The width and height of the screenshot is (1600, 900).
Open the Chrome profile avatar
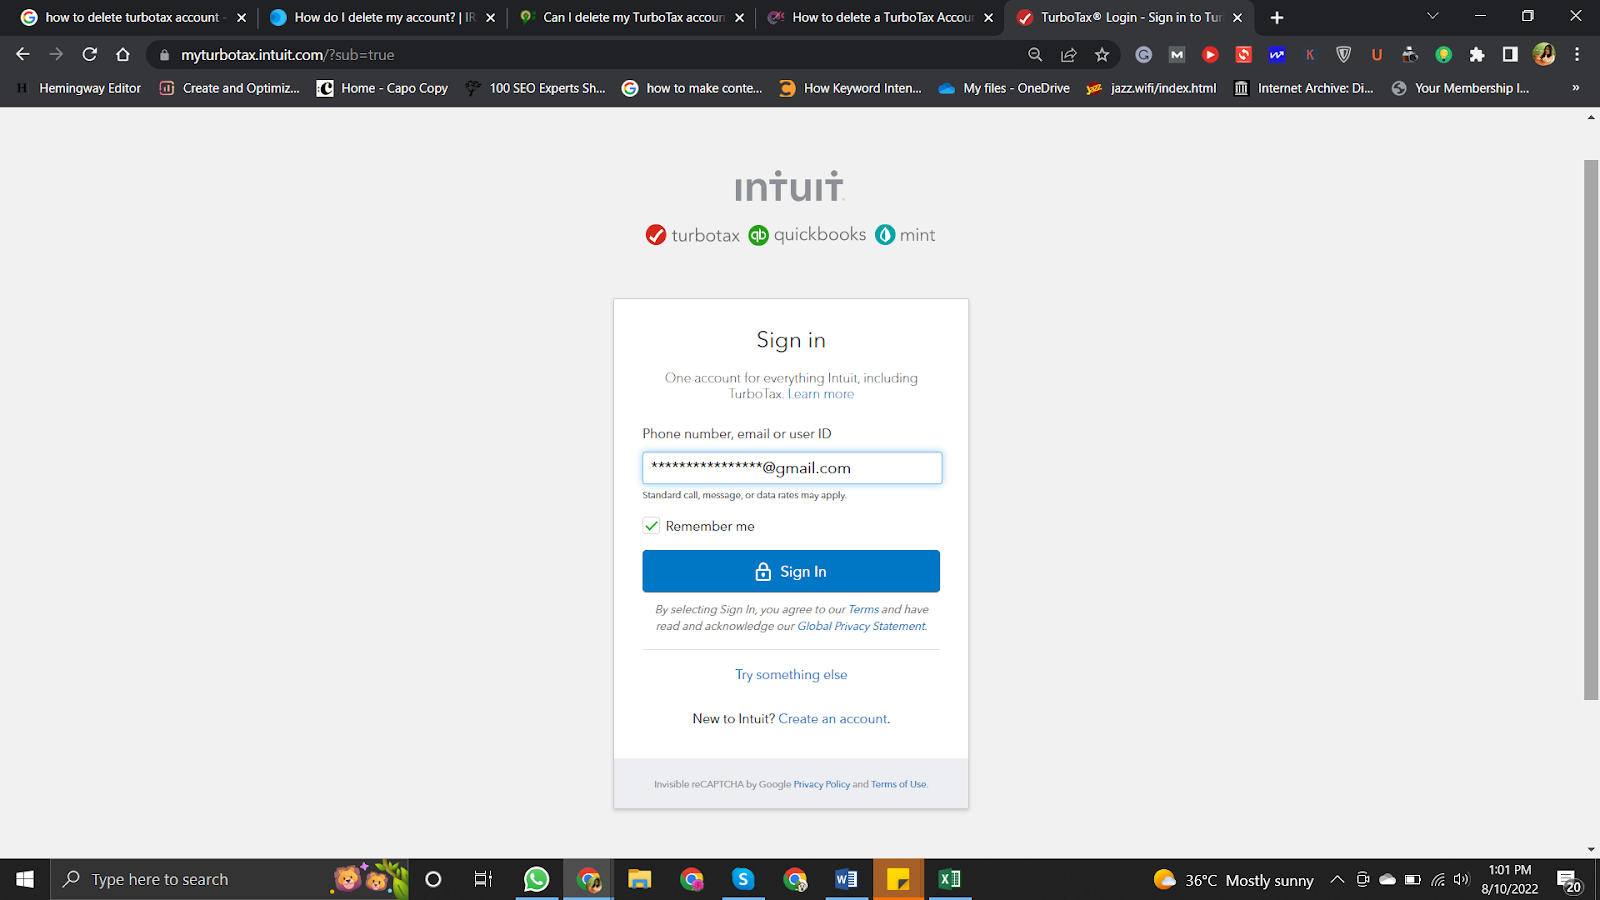click(x=1544, y=55)
